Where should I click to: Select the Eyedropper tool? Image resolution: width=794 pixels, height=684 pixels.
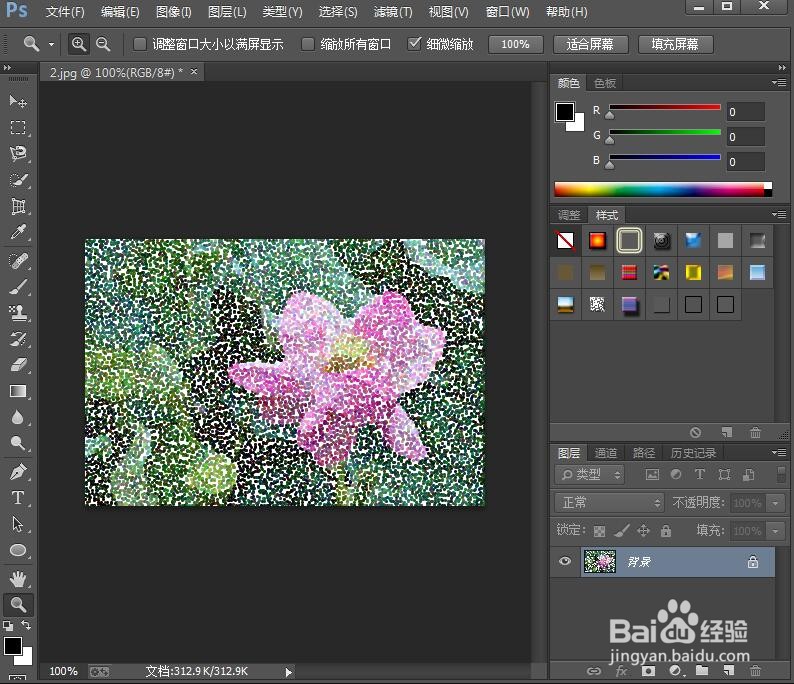pos(18,232)
